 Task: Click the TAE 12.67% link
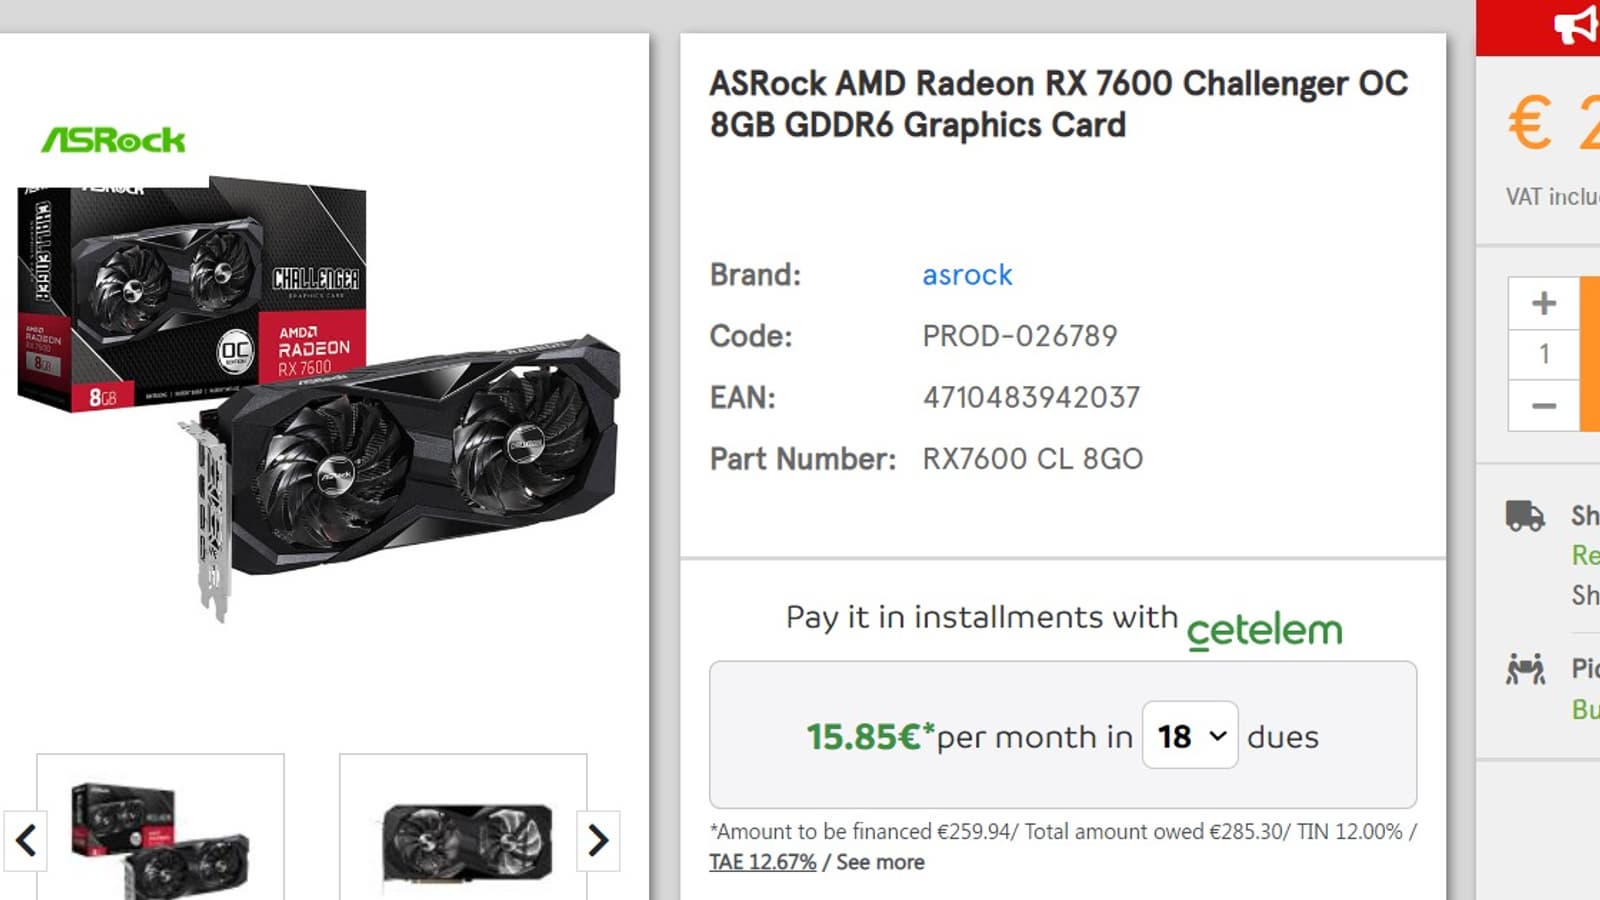[762, 862]
